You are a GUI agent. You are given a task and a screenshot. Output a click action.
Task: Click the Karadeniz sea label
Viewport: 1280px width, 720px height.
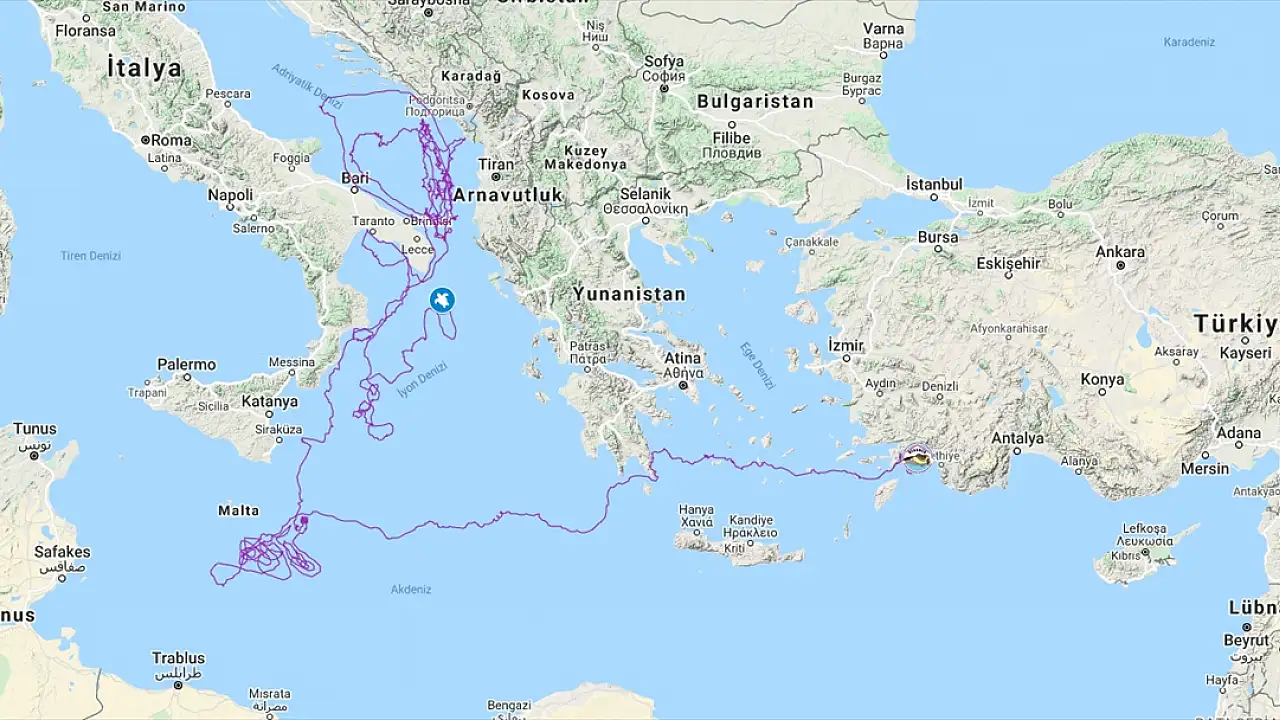tap(1189, 42)
